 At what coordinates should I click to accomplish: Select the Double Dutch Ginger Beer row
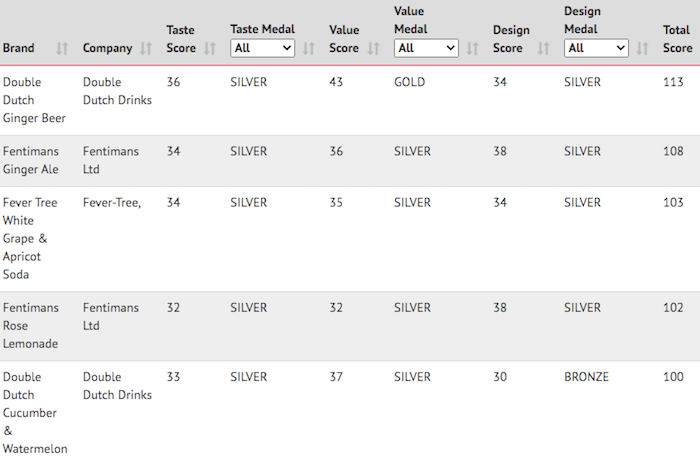click(x=350, y=100)
